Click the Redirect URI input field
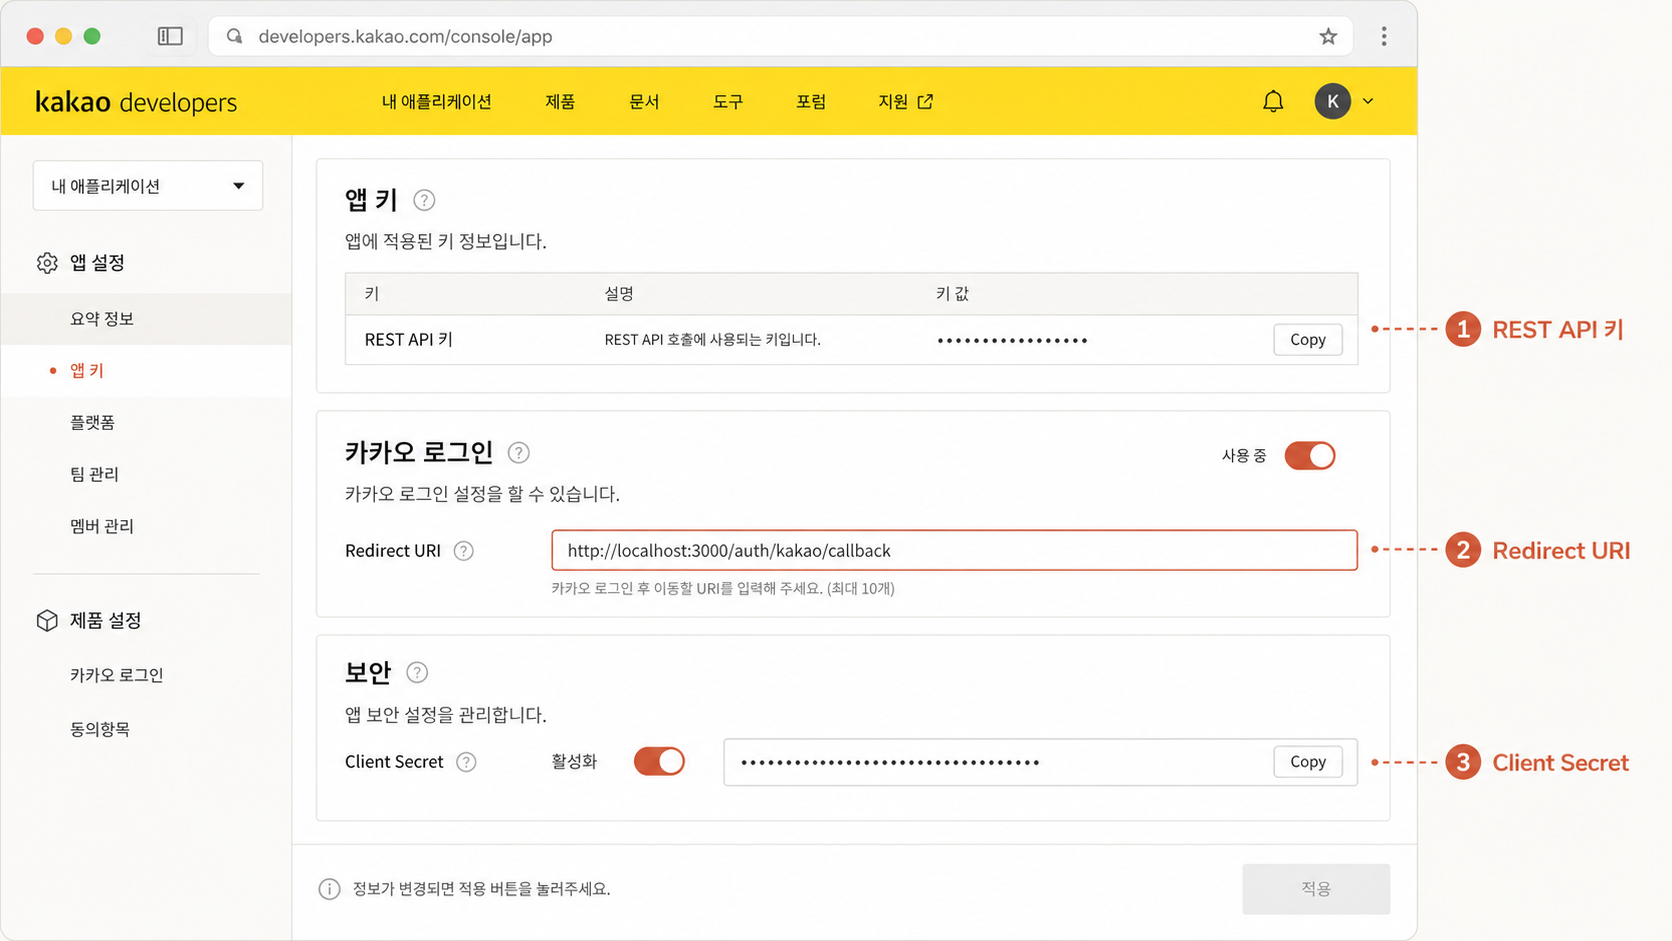Image resolution: width=1672 pixels, height=941 pixels. point(954,550)
